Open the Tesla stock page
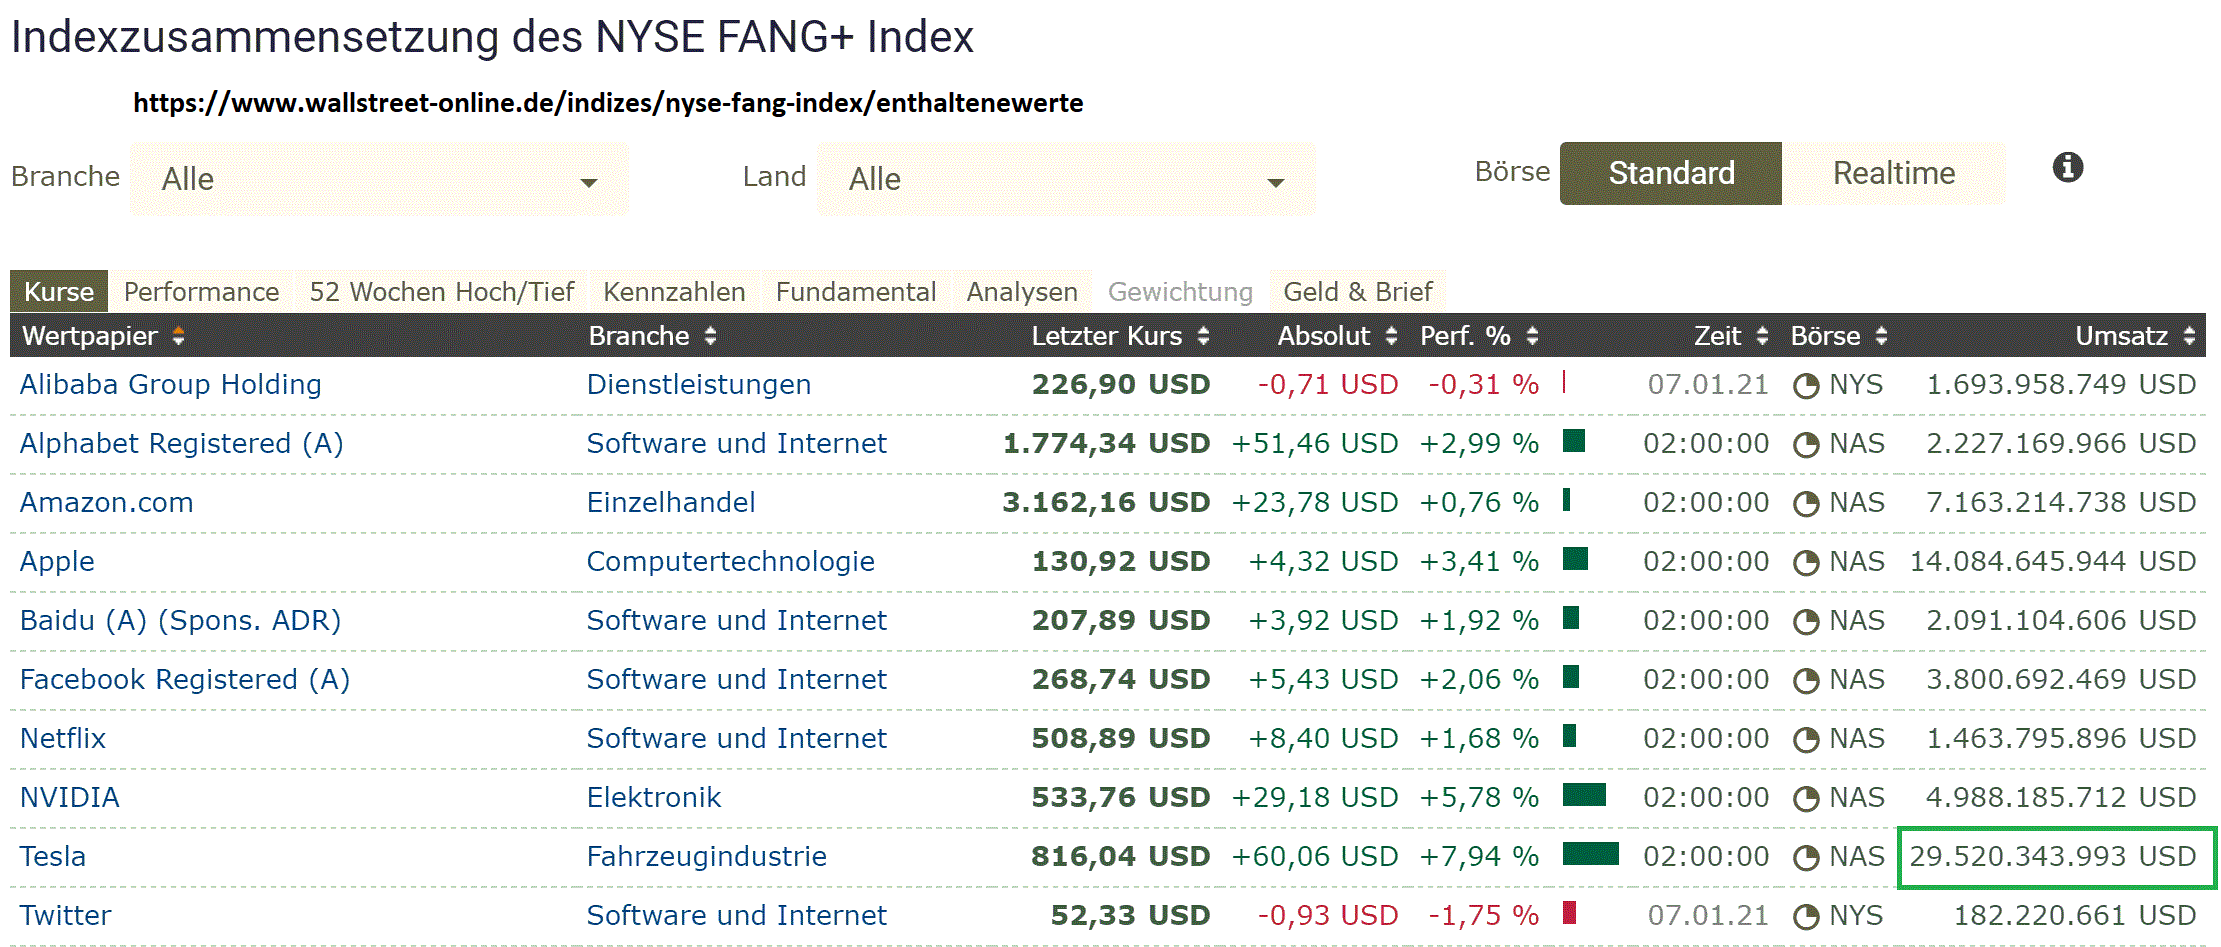 click(52, 856)
